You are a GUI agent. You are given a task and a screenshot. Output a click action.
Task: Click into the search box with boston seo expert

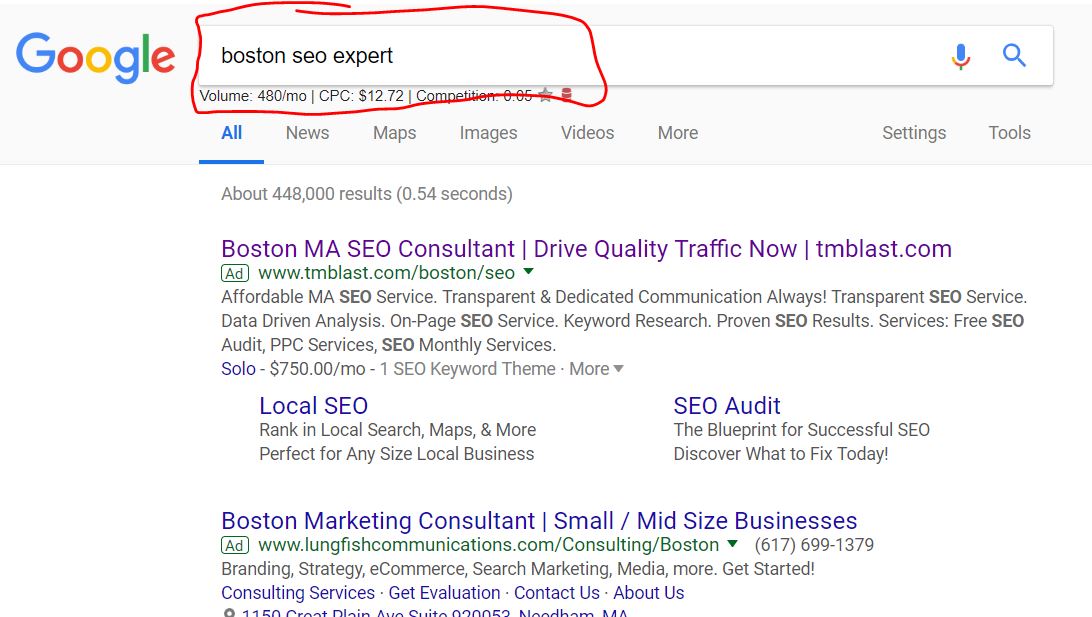571,56
